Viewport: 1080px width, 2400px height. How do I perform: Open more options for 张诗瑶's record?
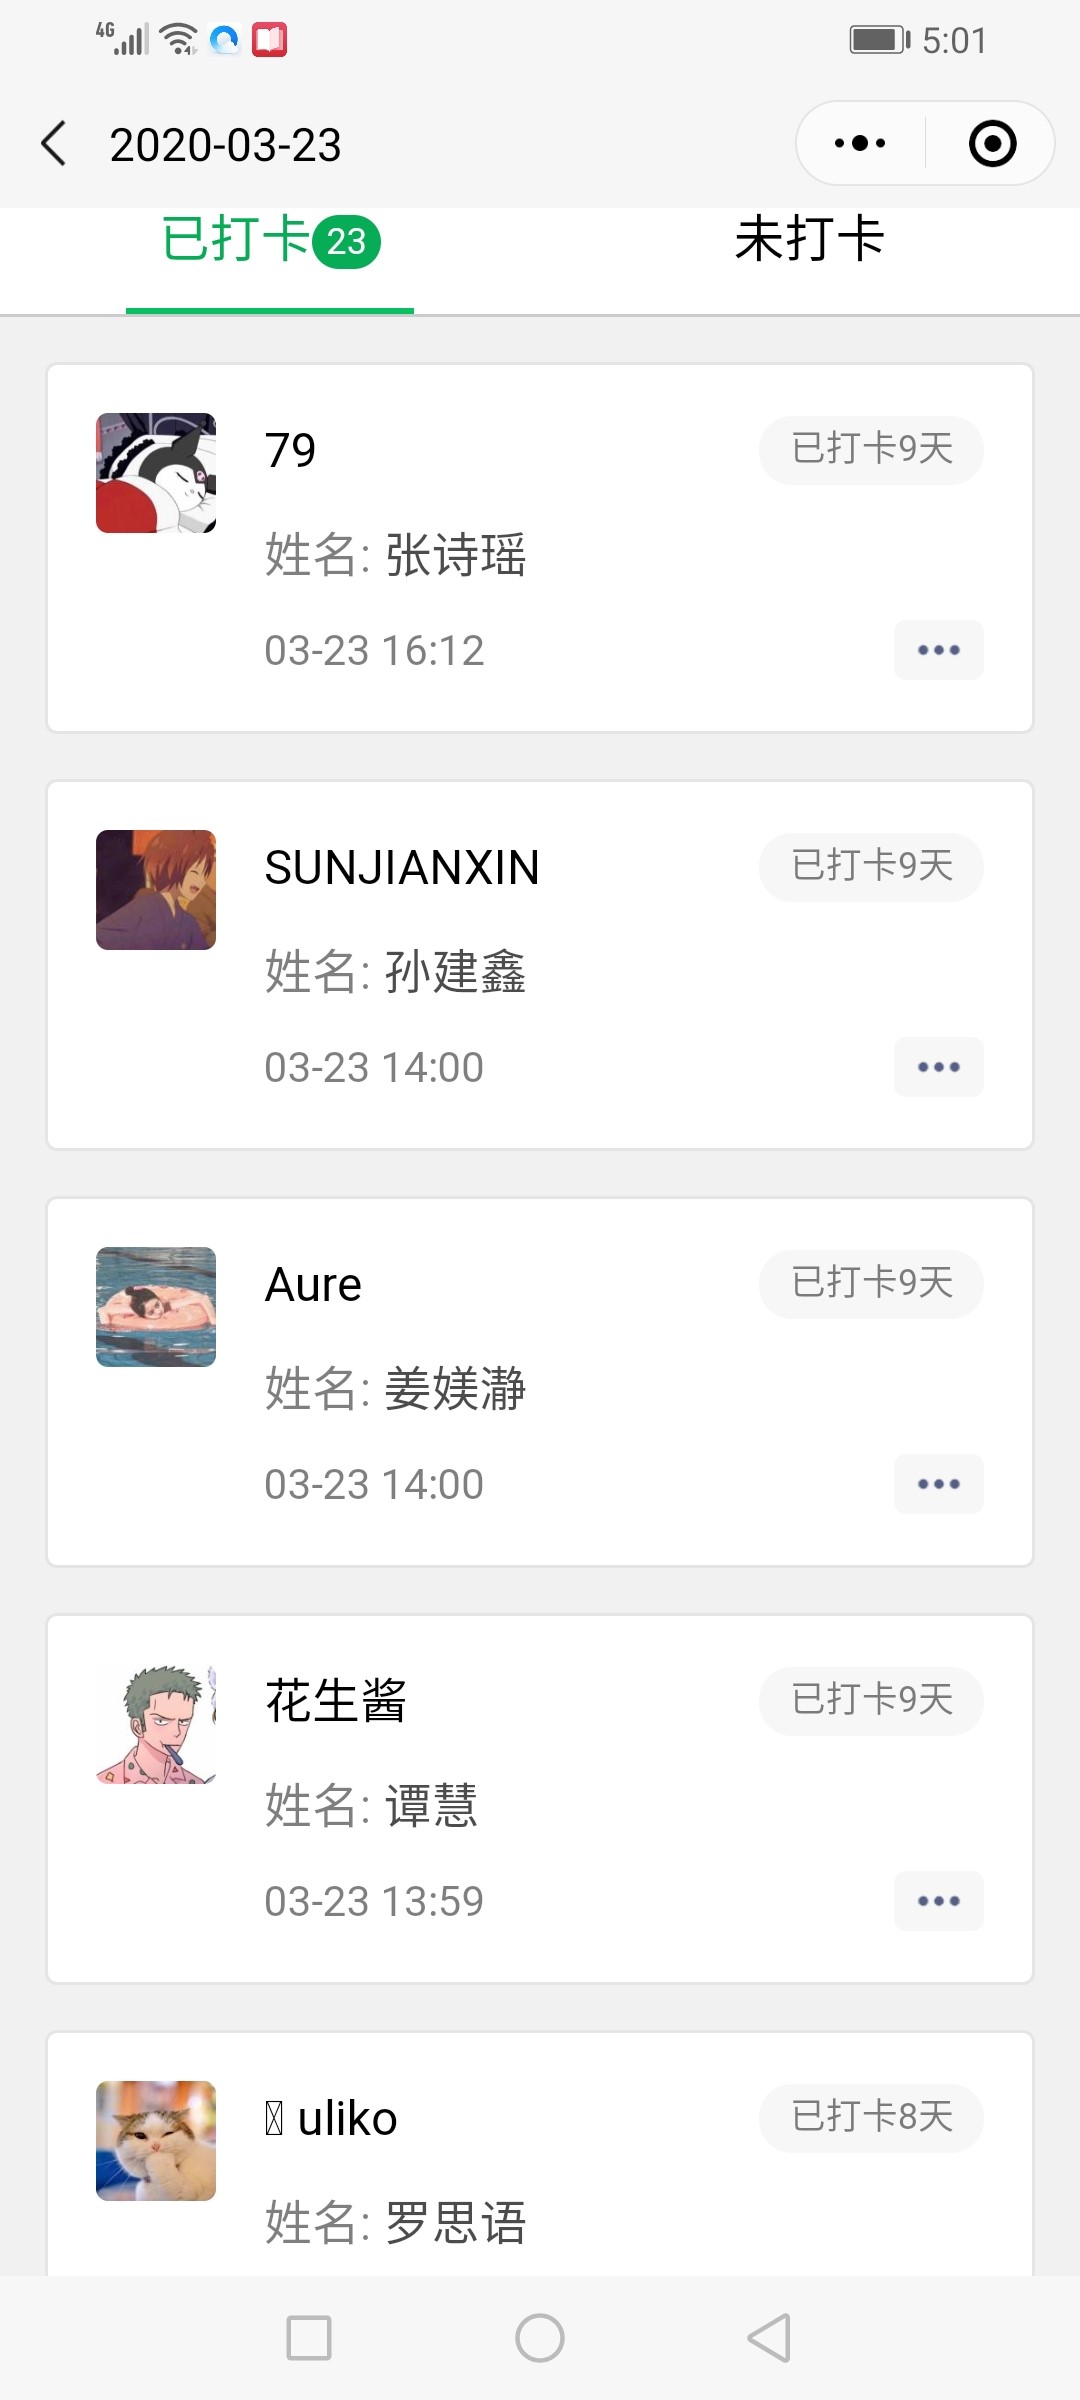tap(938, 650)
